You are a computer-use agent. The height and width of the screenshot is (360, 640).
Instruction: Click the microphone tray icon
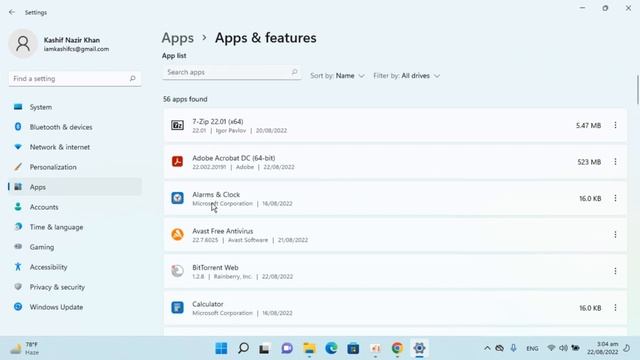pyautogui.click(x=513, y=348)
